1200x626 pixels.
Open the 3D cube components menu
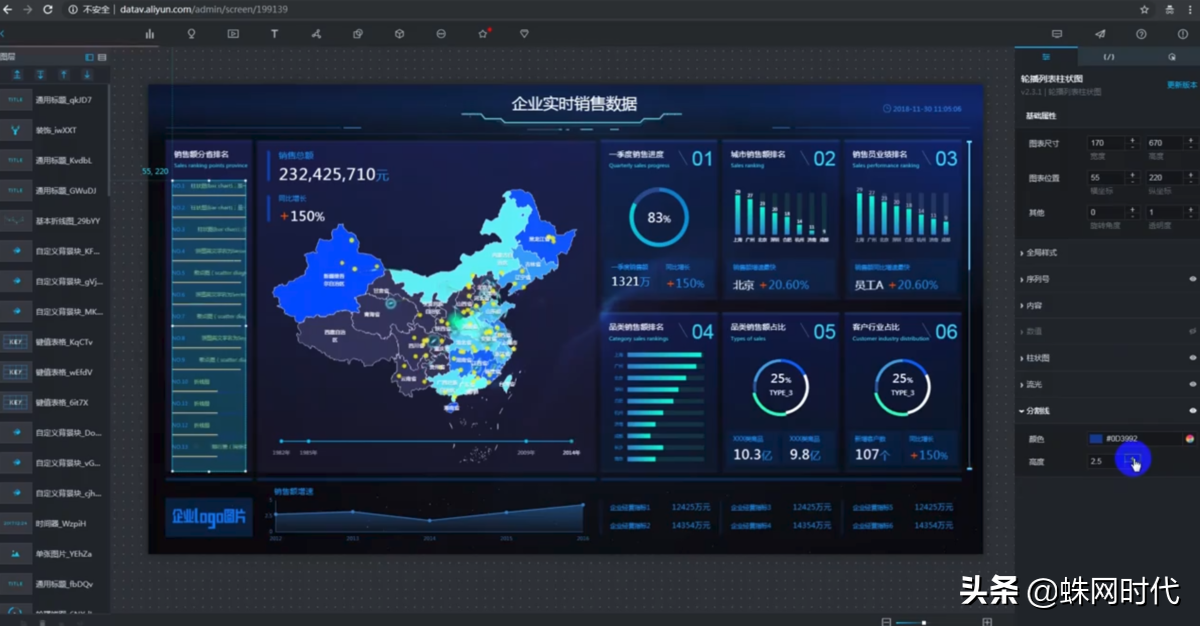399,33
